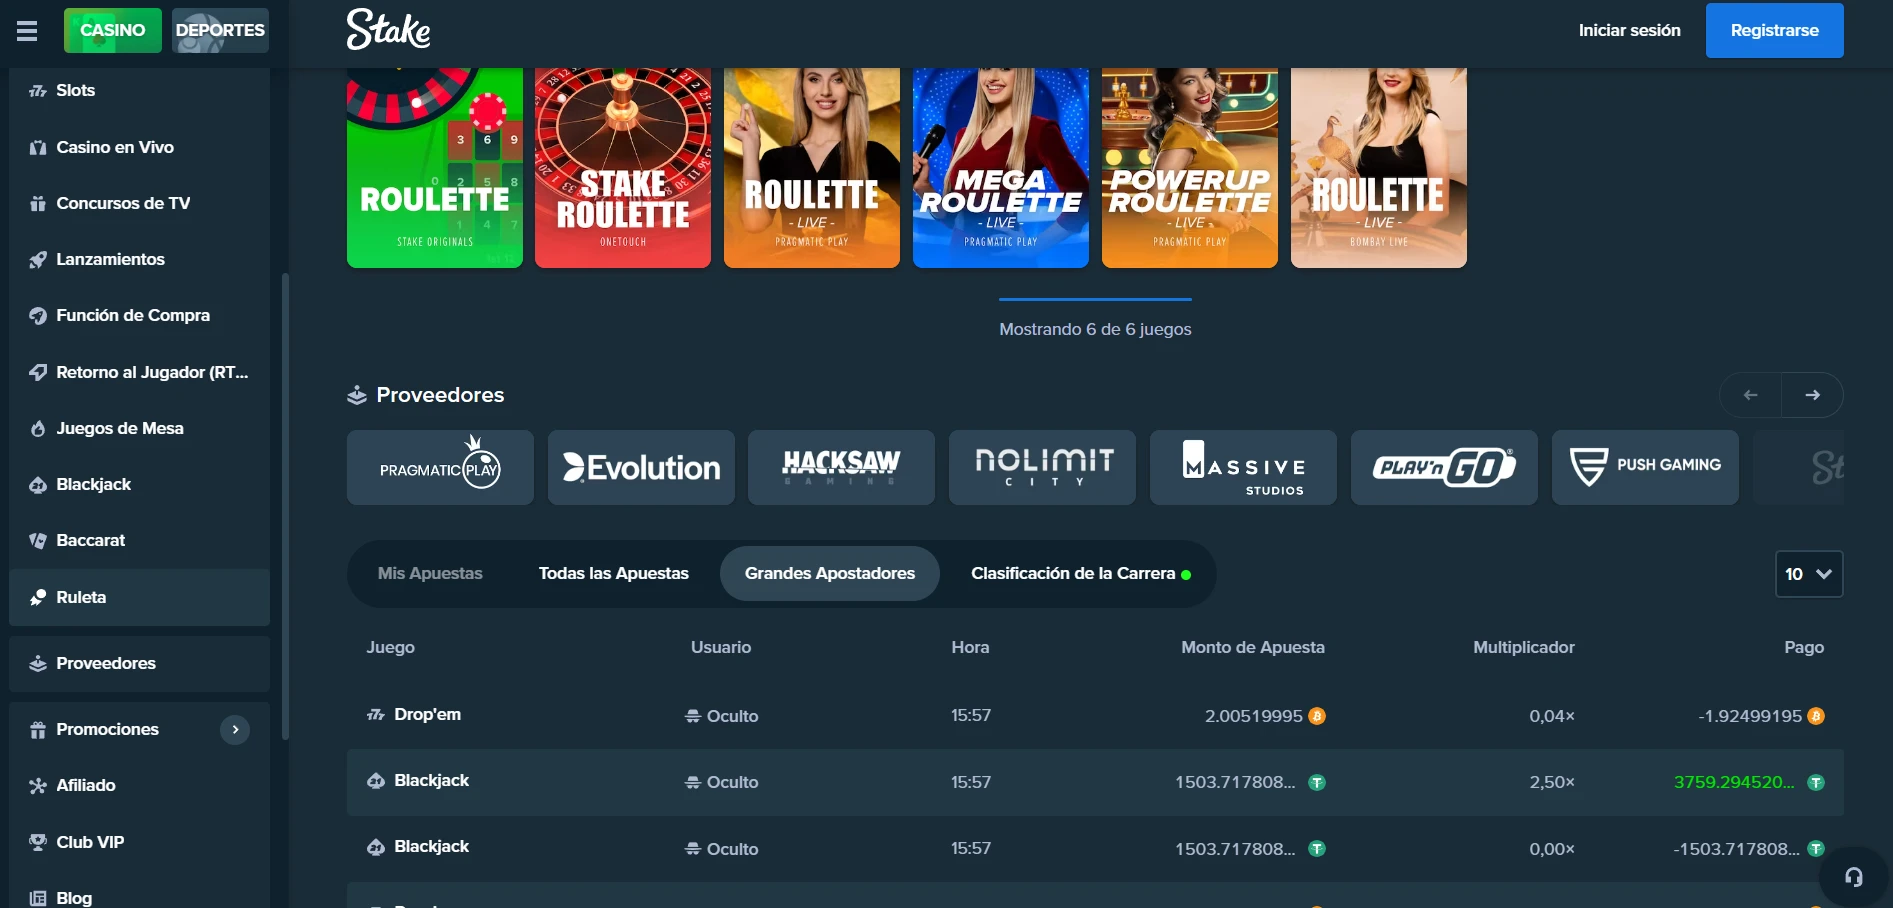
Task: Click the green payout 3759.294520...
Action: coord(1734,782)
